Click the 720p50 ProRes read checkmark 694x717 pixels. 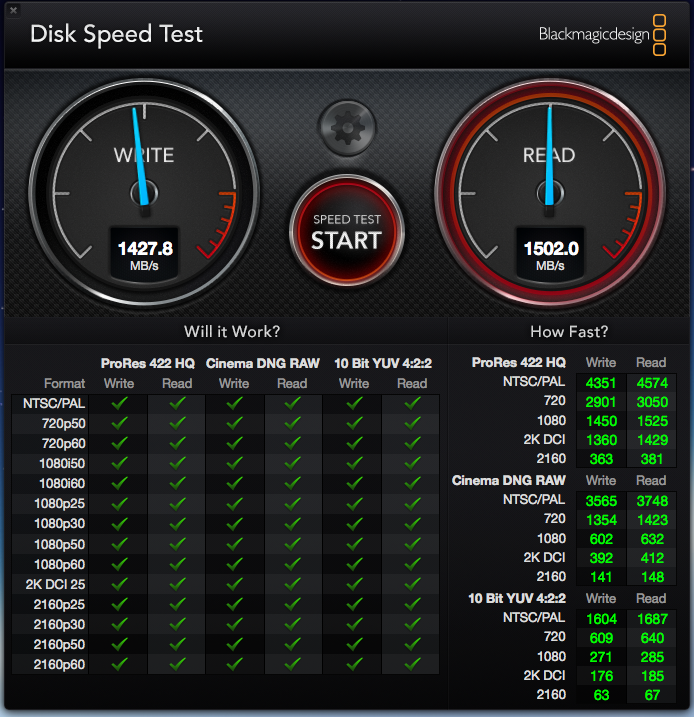click(177, 423)
